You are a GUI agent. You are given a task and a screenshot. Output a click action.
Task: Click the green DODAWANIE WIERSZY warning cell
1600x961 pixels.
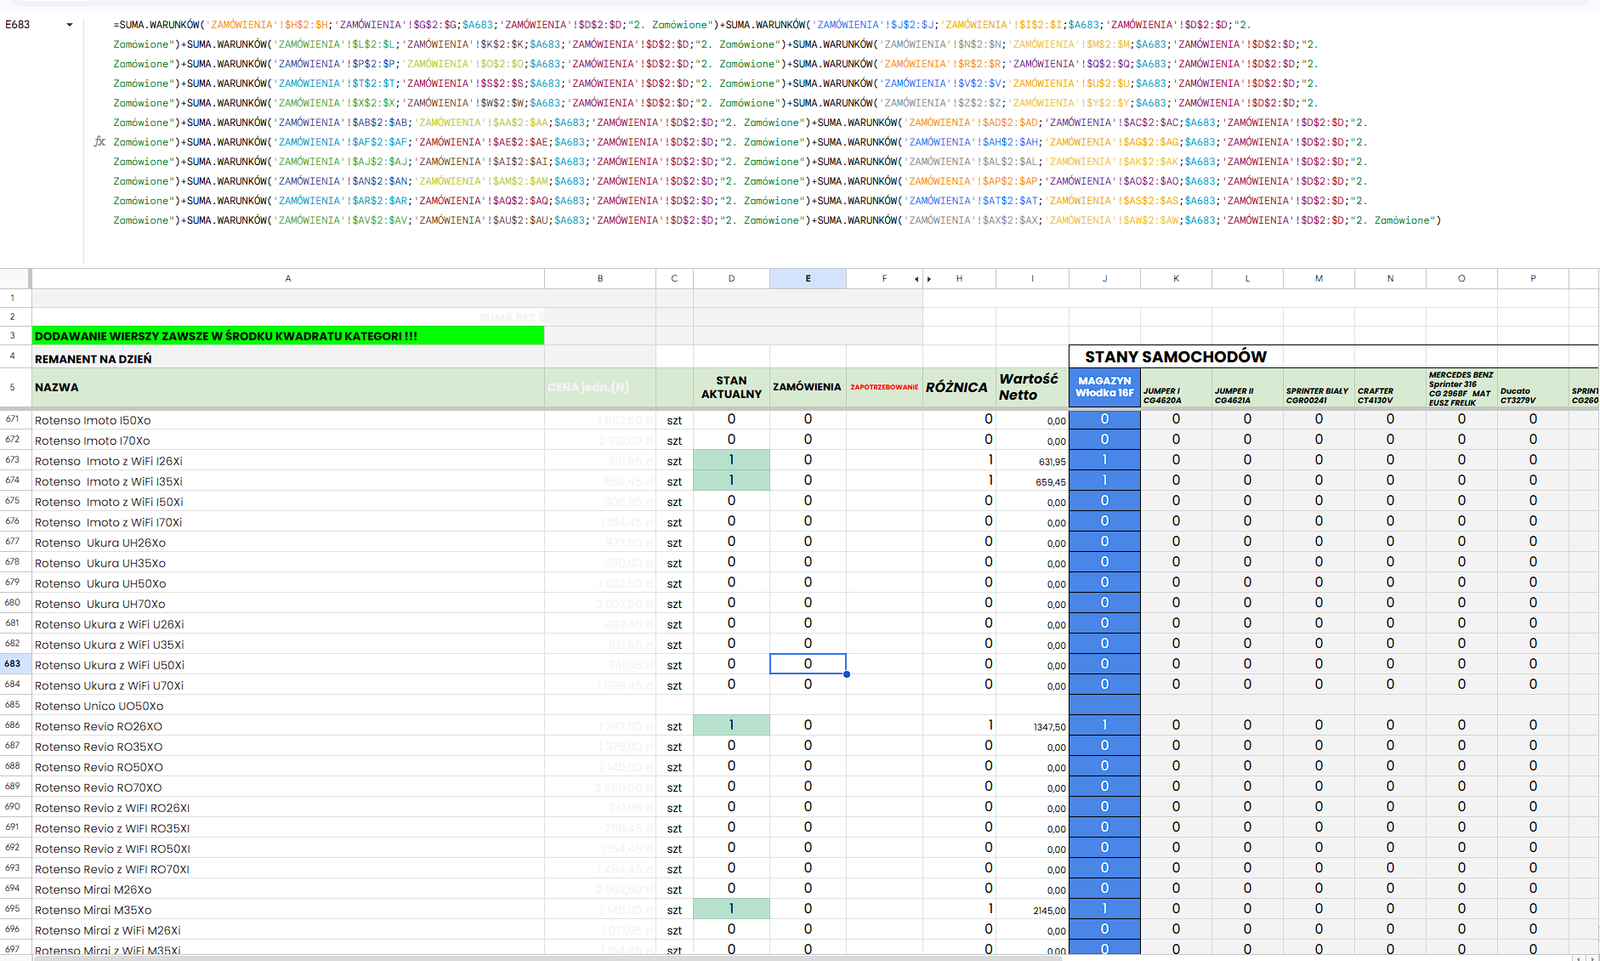[x=288, y=336]
